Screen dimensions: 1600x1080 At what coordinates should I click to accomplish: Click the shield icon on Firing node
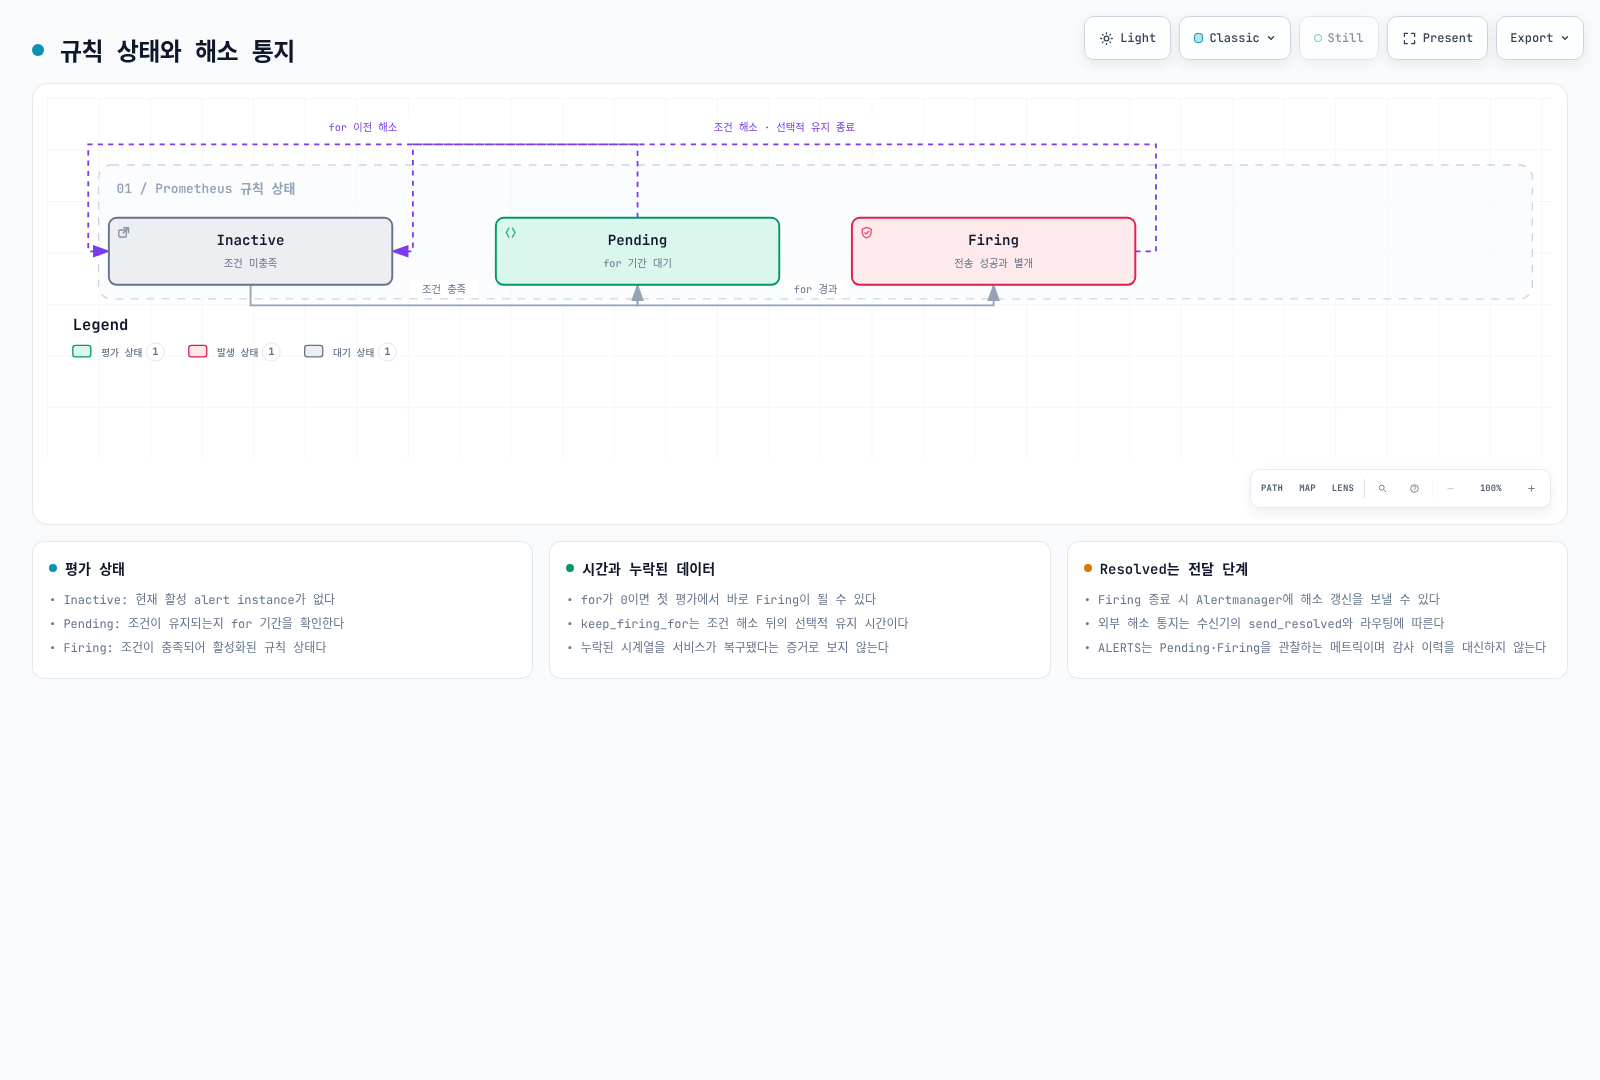click(867, 232)
